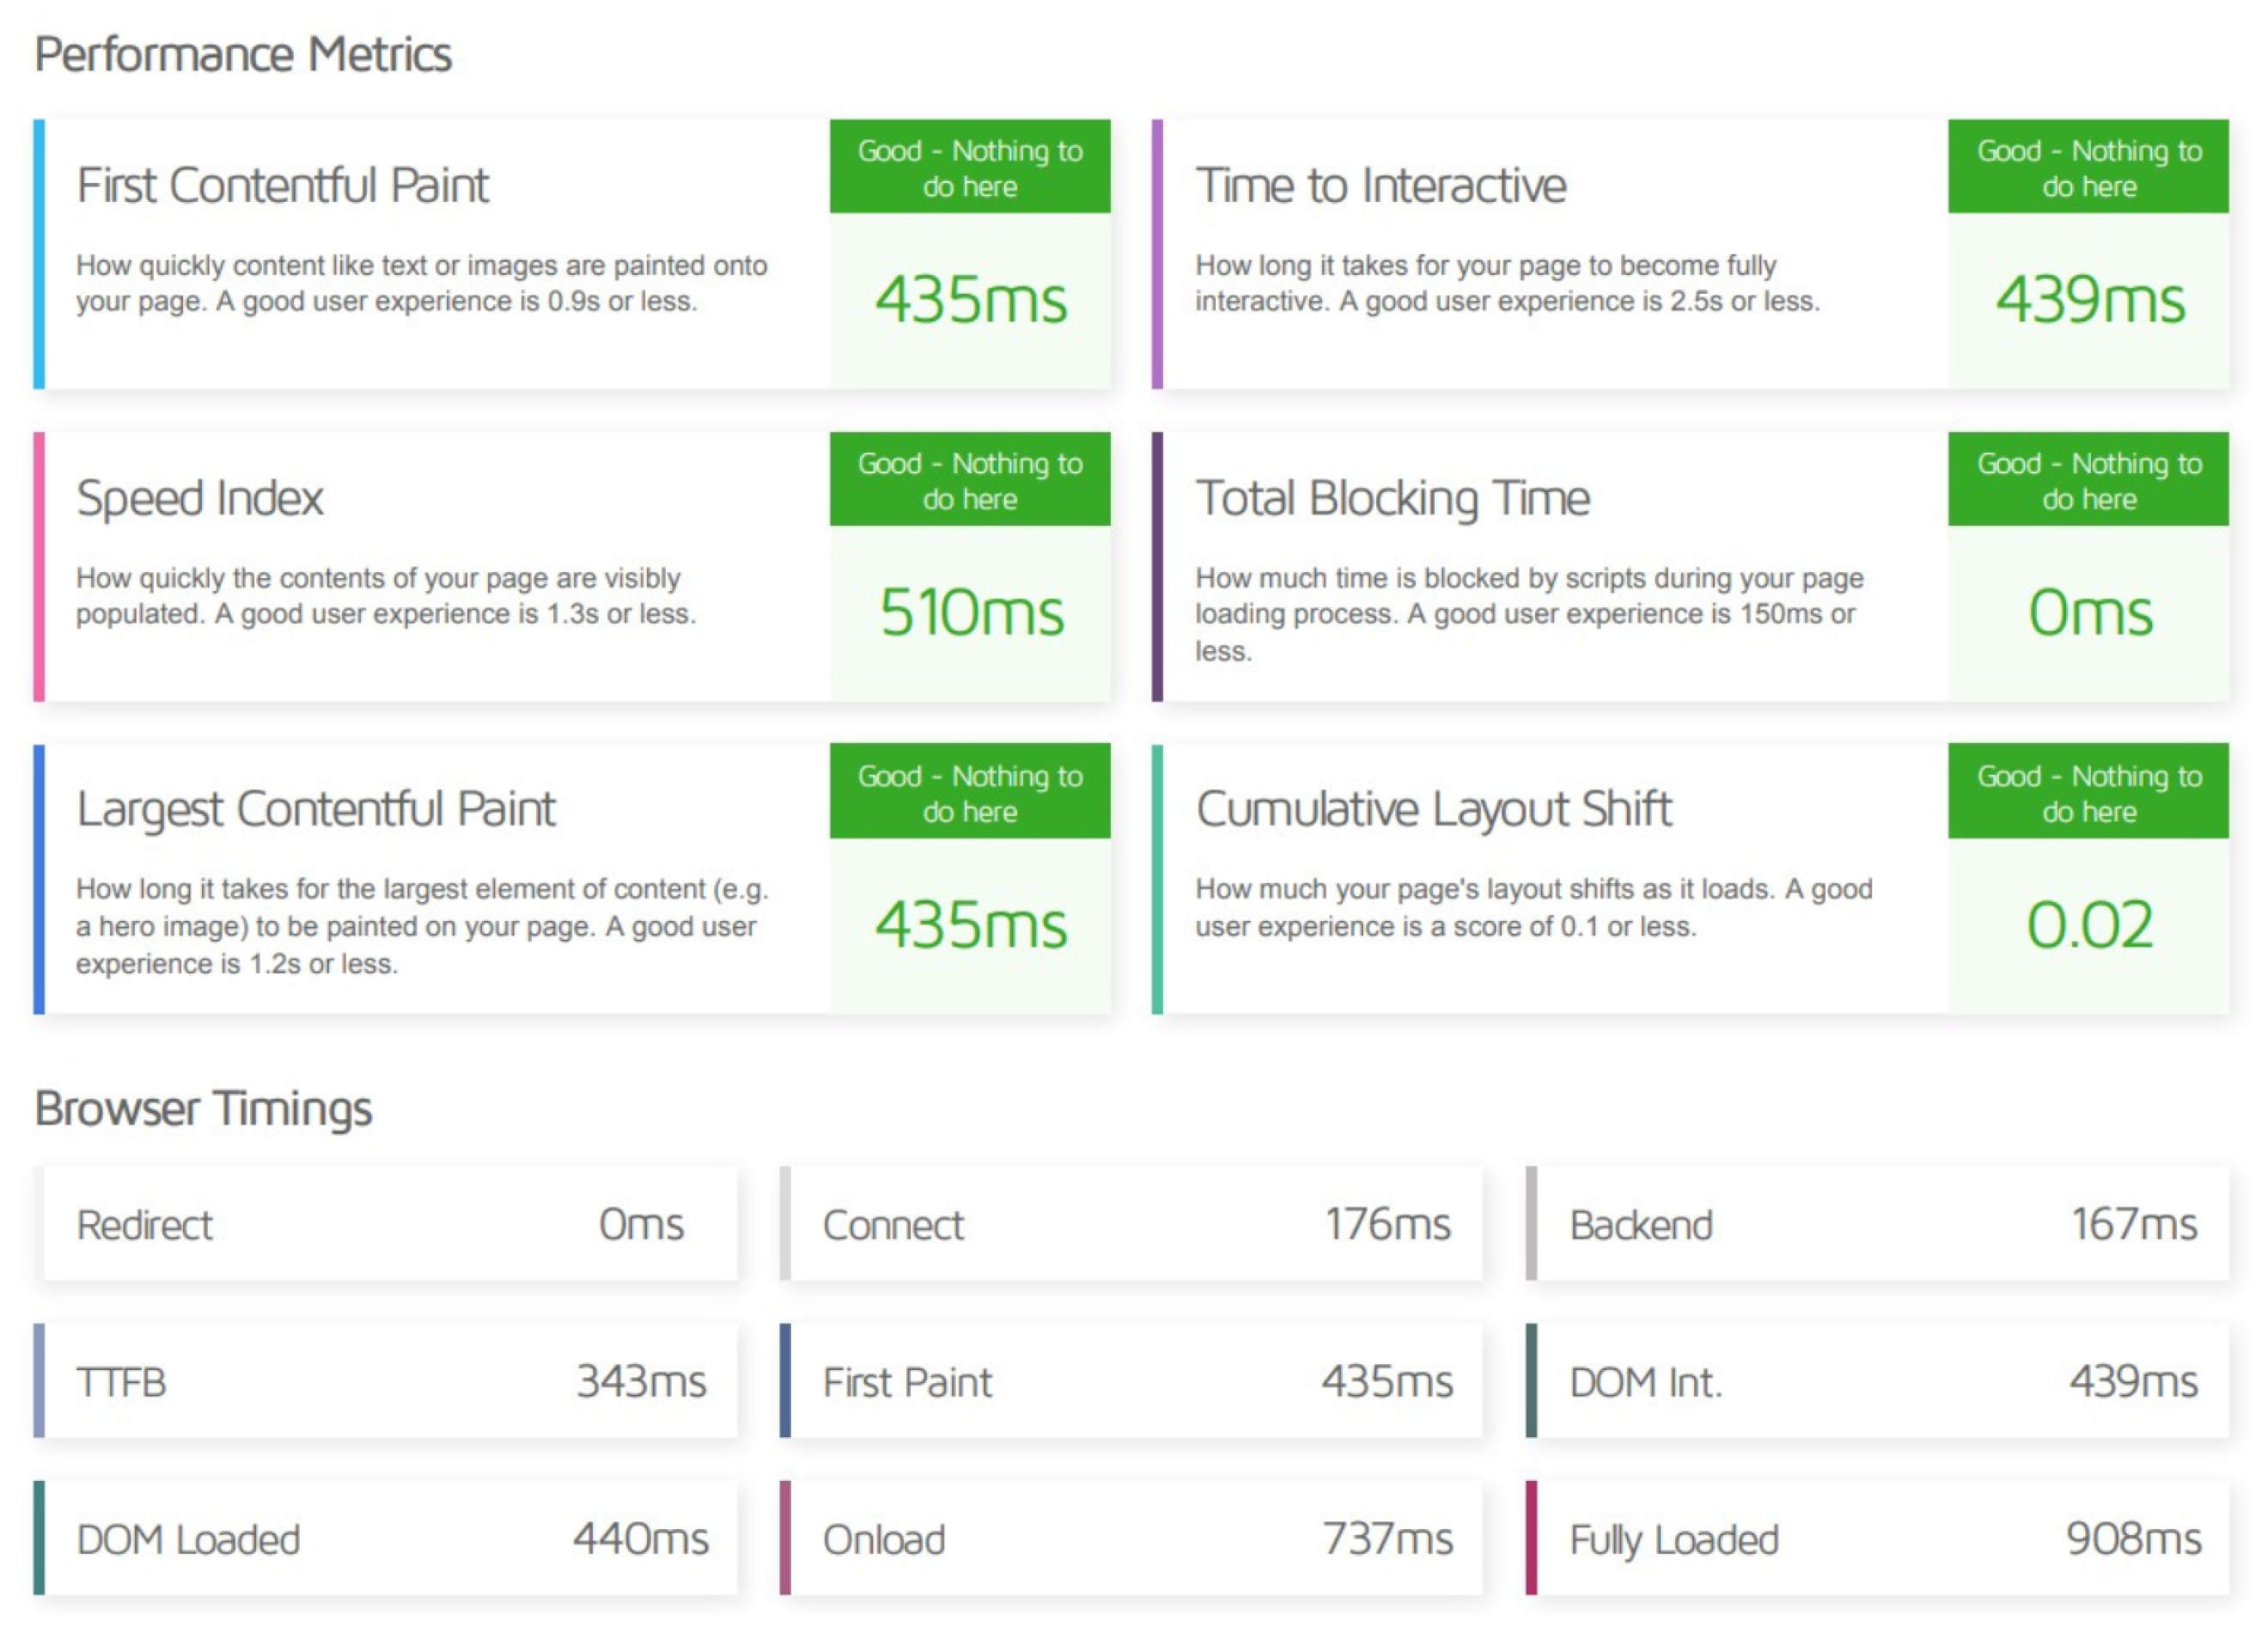Click the Largest Contentful Paint heading

pyautogui.click(x=316, y=809)
